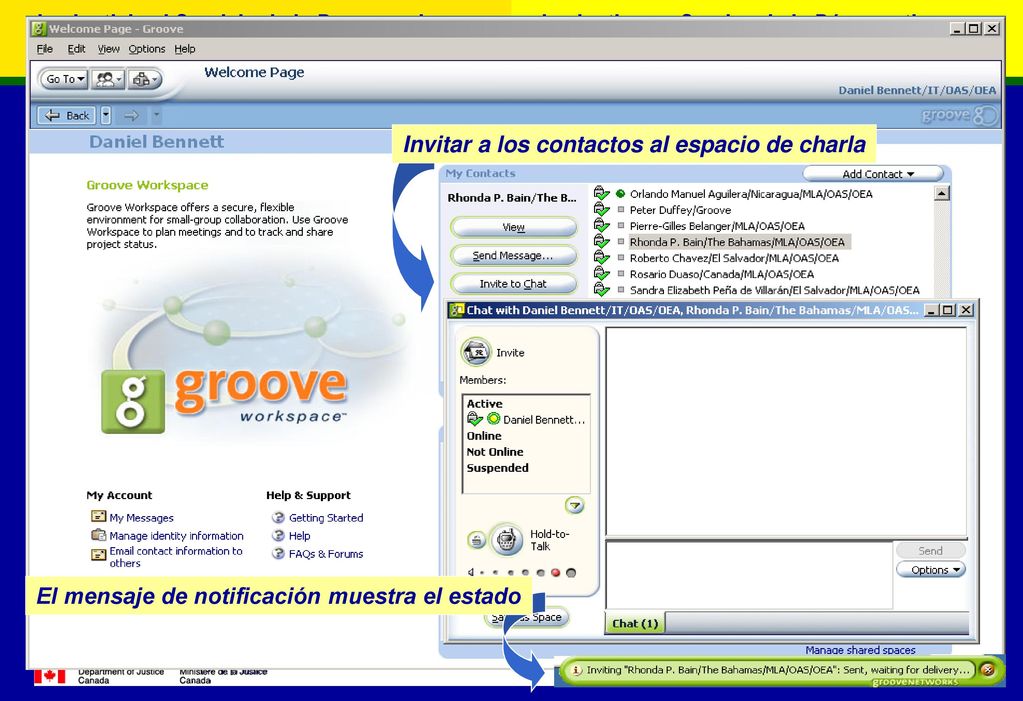Open Manage shared spaces link

click(x=860, y=650)
